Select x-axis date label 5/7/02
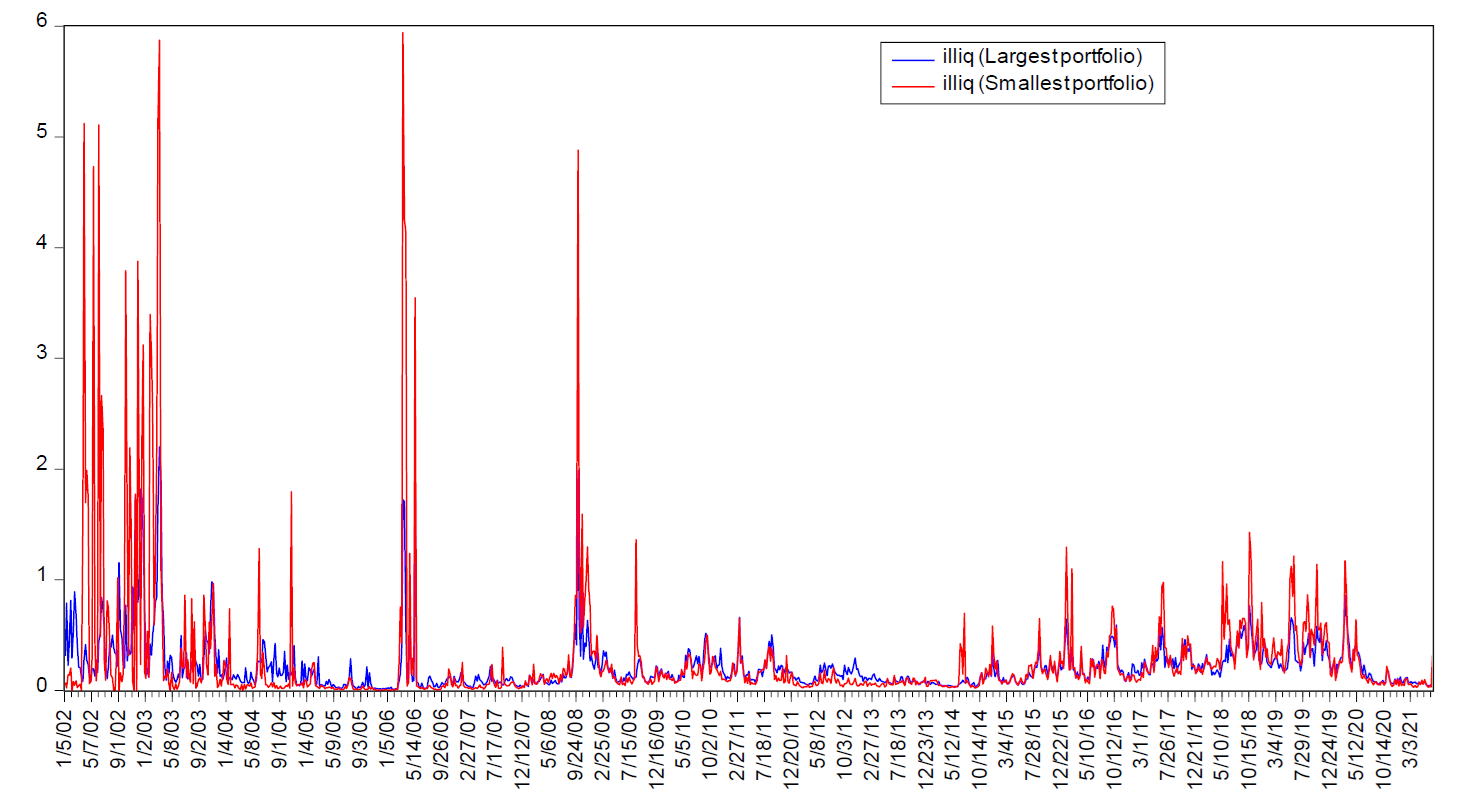Image resolution: width=1469 pixels, height=794 pixels. click(x=92, y=737)
